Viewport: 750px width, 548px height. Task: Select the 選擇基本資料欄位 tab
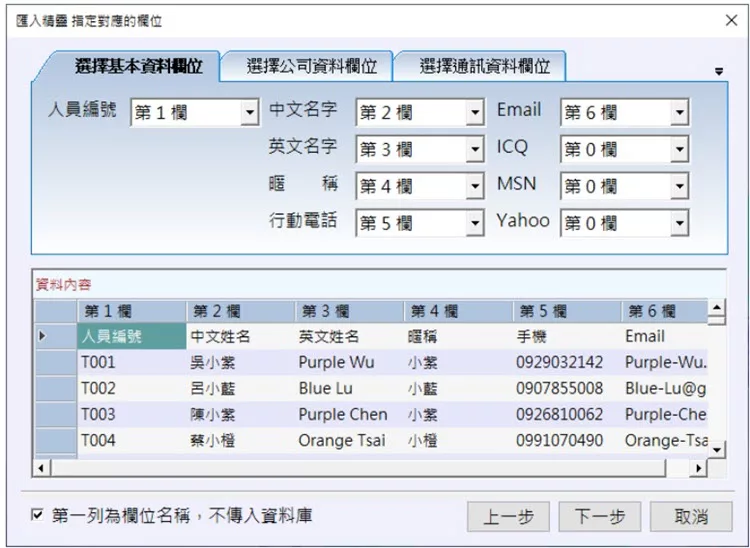pyautogui.click(x=138, y=67)
